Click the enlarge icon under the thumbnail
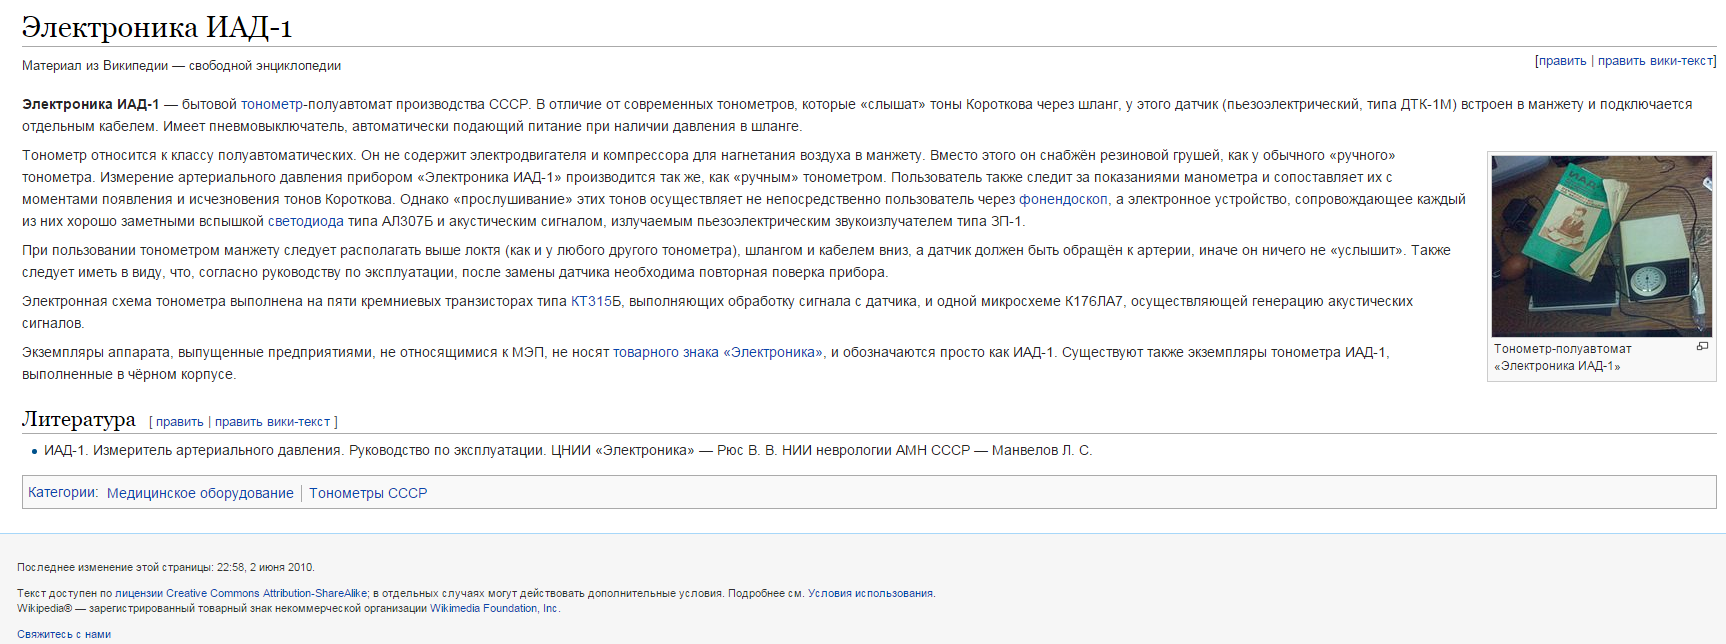The width and height of the screenshot is (1726, 644). 1702,346
